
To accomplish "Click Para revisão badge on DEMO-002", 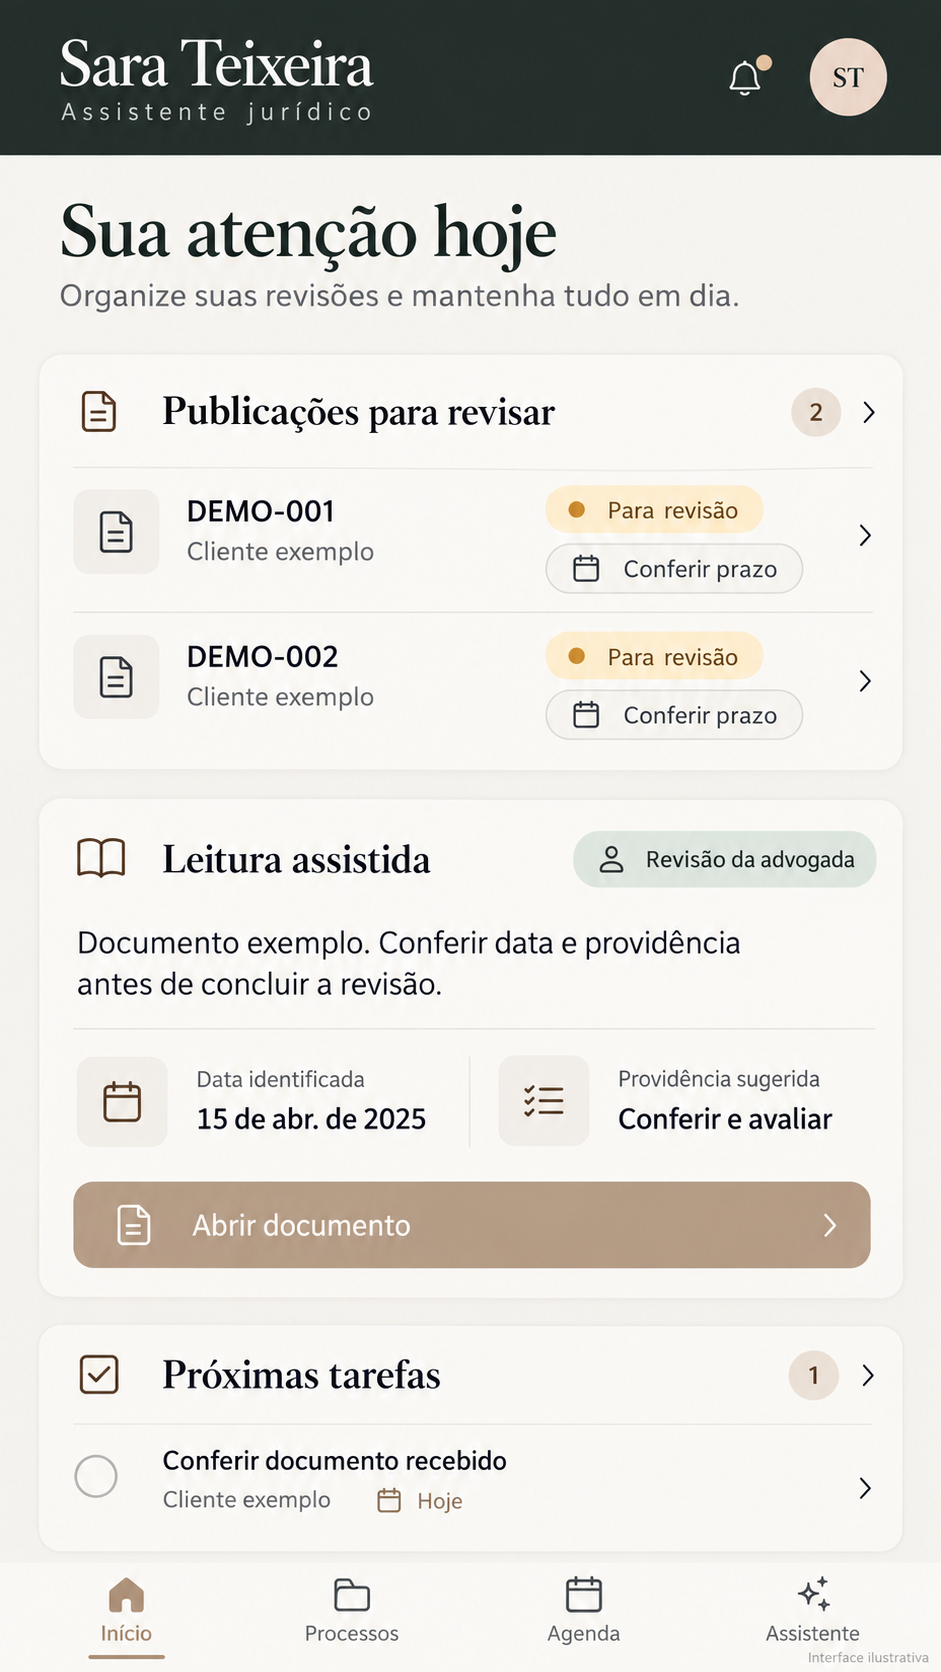I will 654,656.
